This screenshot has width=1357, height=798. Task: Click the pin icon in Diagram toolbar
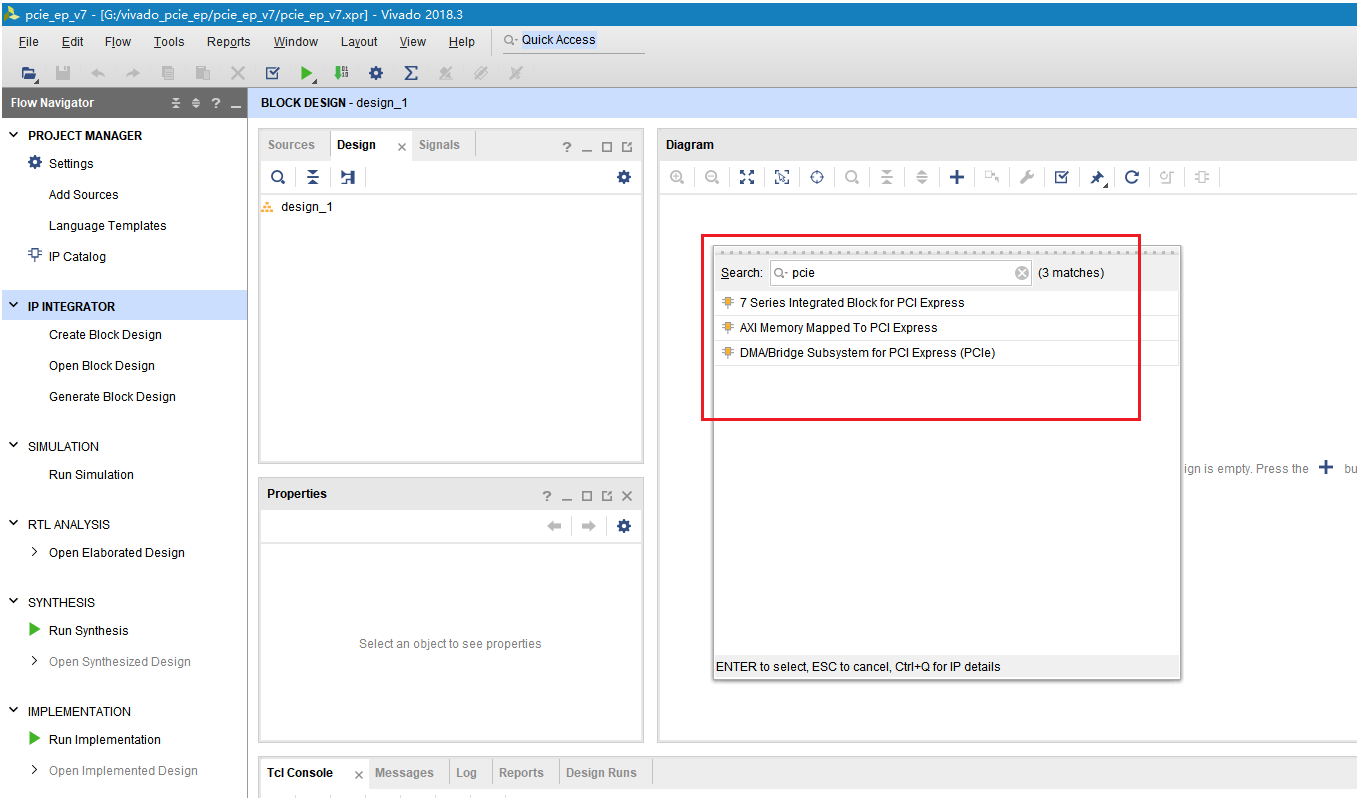click(1097, 177)
